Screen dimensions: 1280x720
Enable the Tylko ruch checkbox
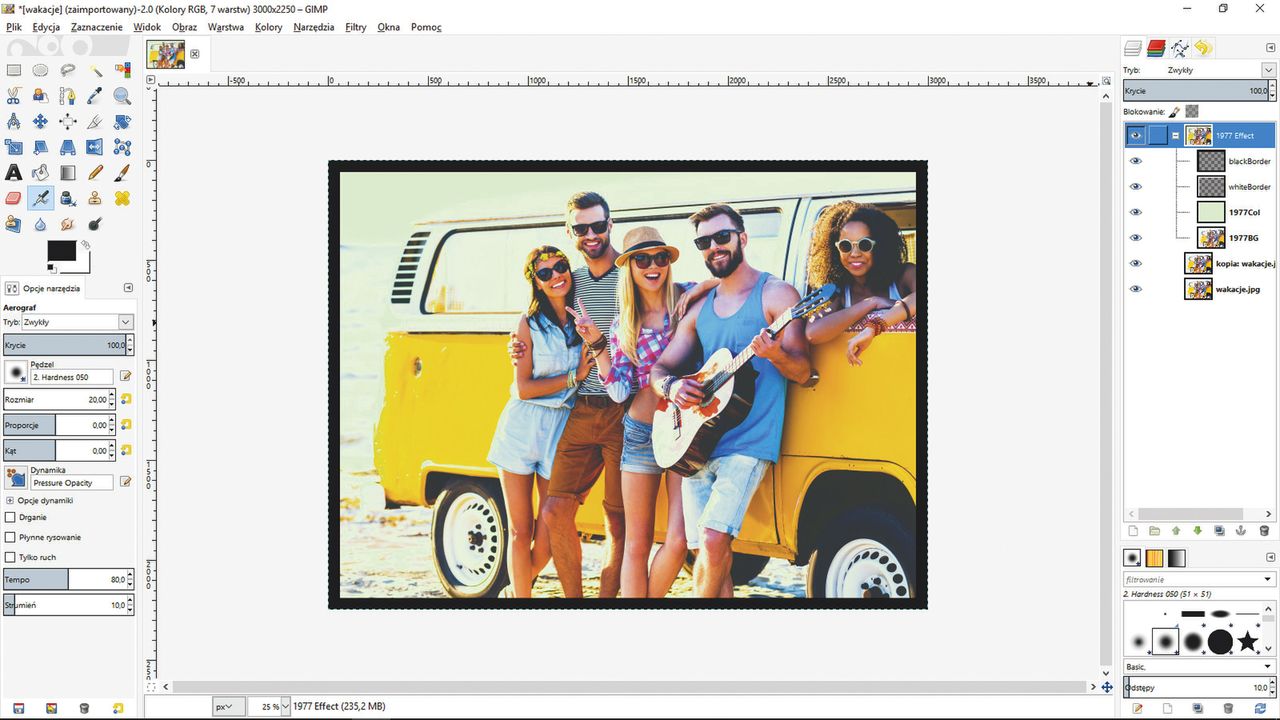[11, 557]
